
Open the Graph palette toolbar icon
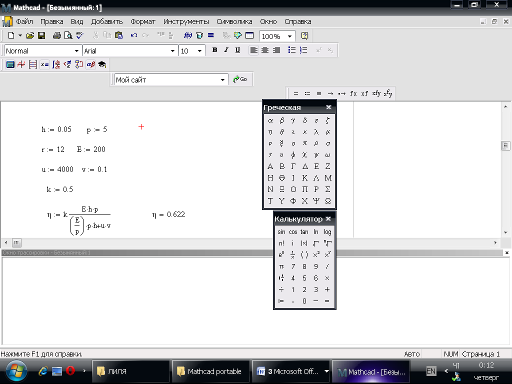[x=21, y=64]
